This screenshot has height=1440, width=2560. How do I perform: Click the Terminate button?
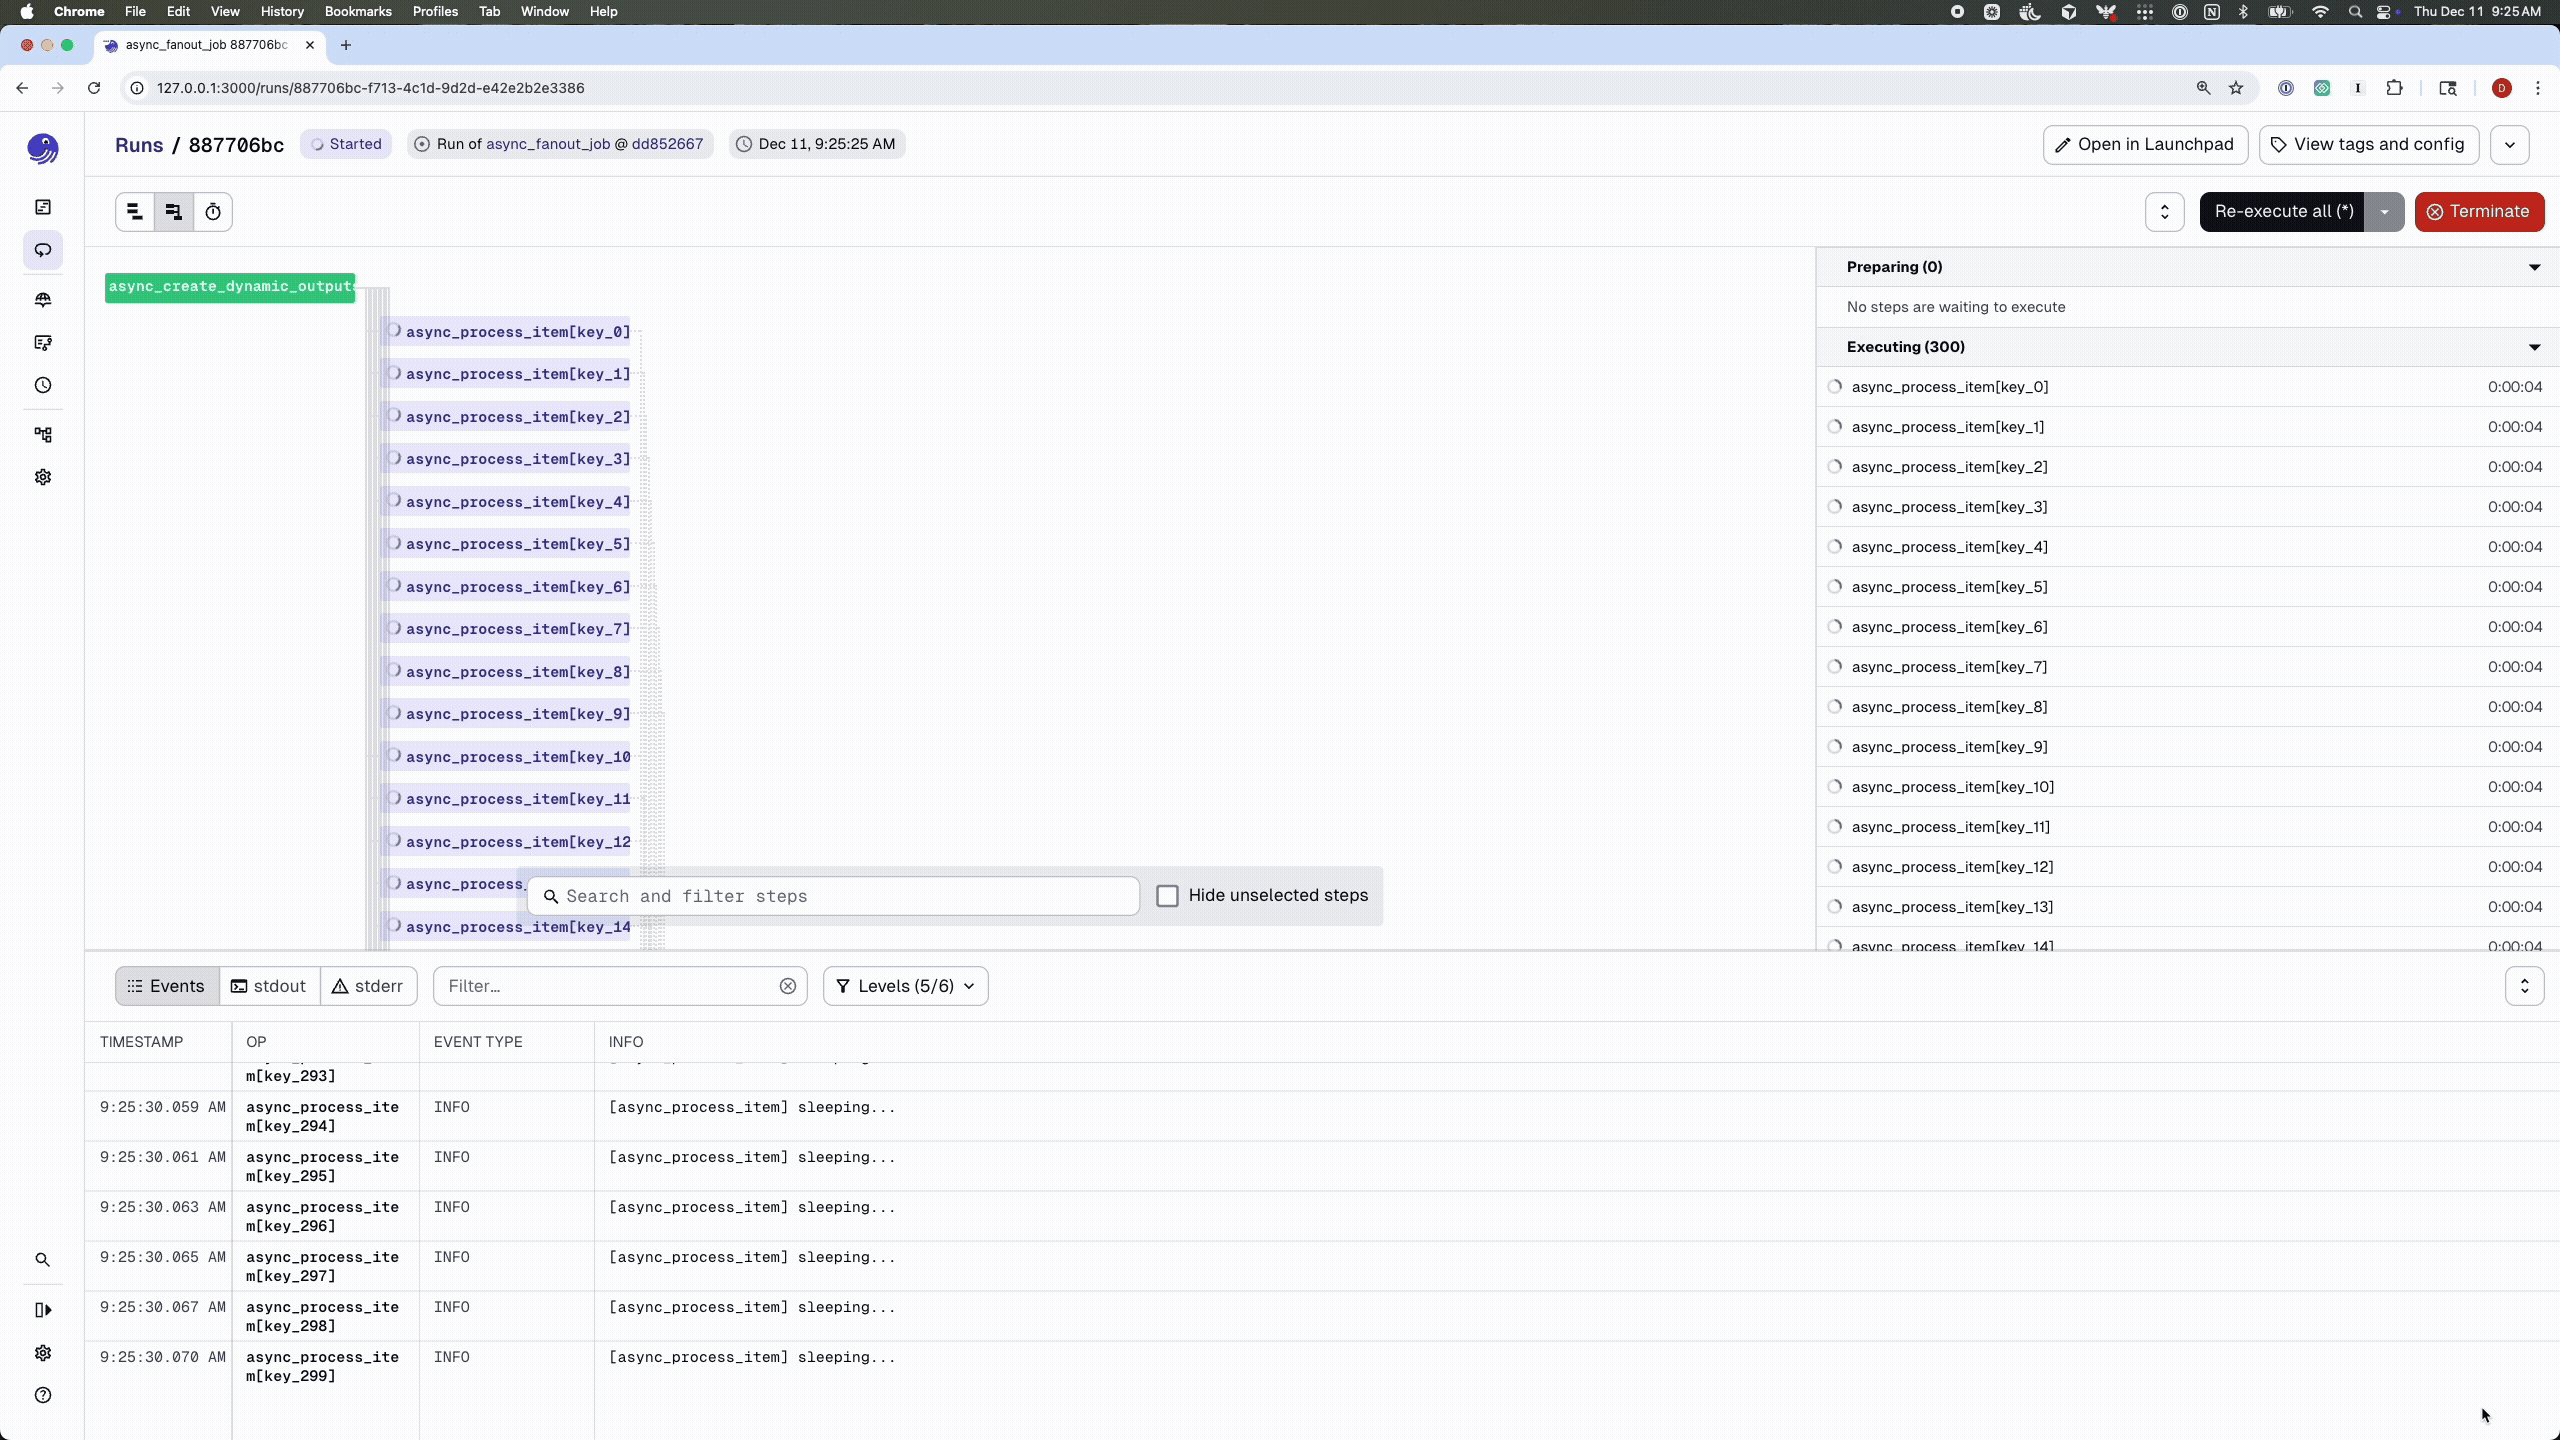[x=2479, y=212]
